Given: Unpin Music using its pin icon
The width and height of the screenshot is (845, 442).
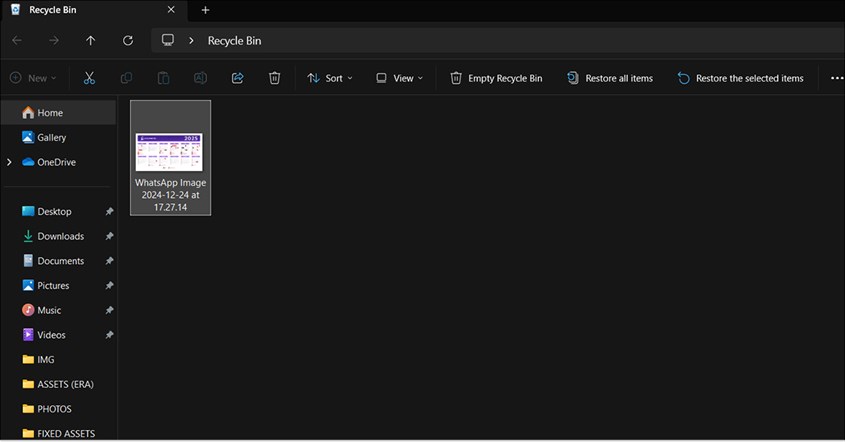Looking at the screenshot, I should coord(109,310).
